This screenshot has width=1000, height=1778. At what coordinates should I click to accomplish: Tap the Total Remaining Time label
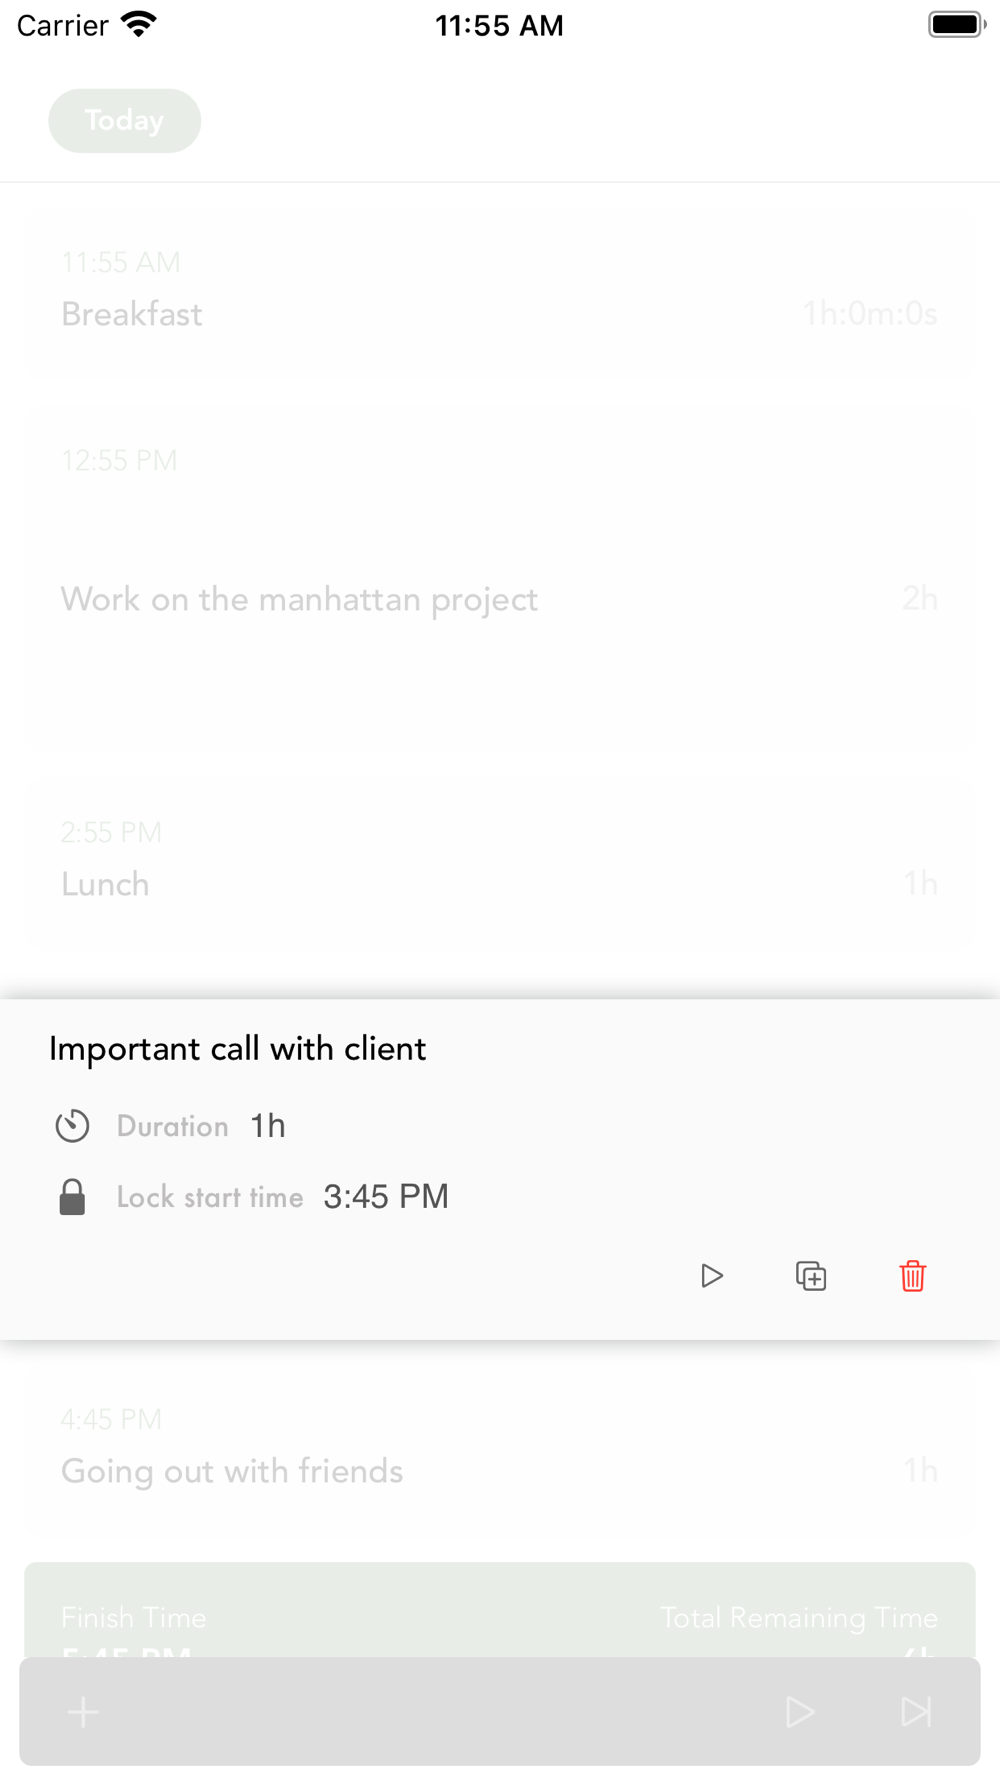click(799, 1617)
